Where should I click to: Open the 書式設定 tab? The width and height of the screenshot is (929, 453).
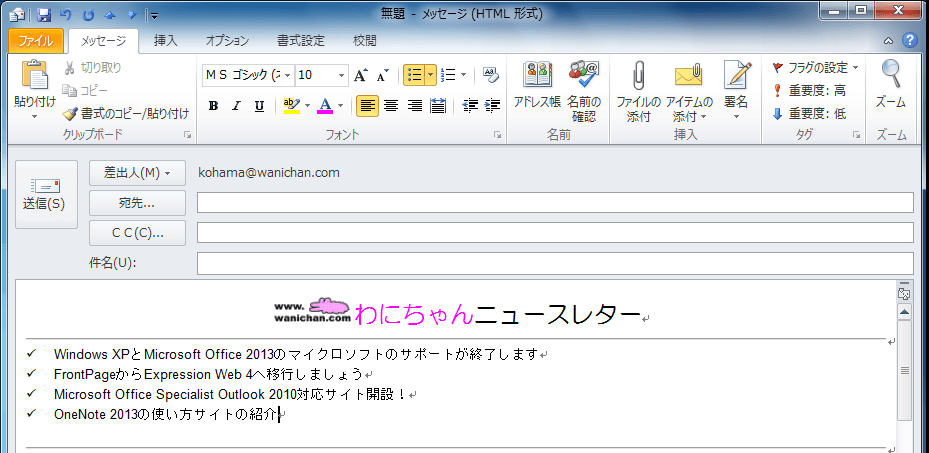coord(301,41)
